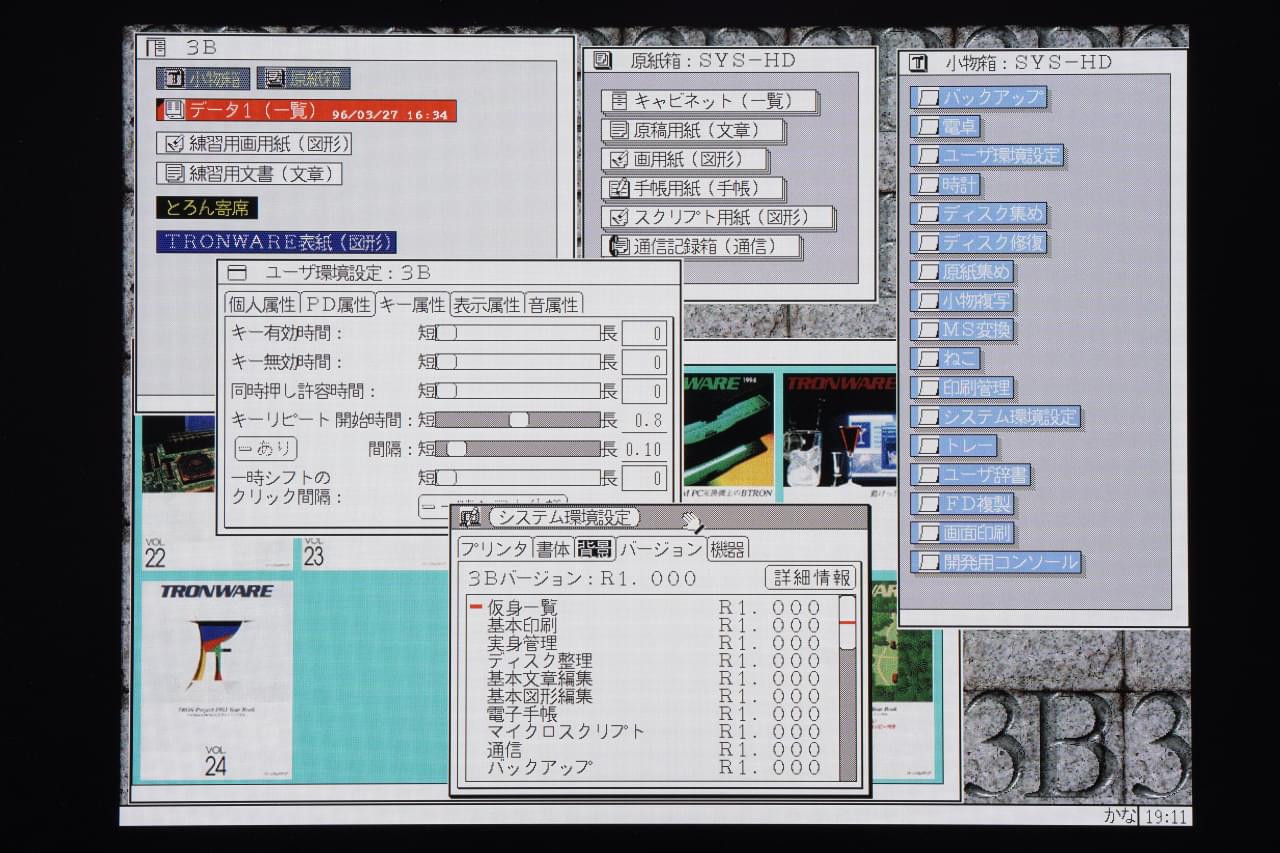
Task: Switch to the 表示属性 tab
Action: pos(486,304)
